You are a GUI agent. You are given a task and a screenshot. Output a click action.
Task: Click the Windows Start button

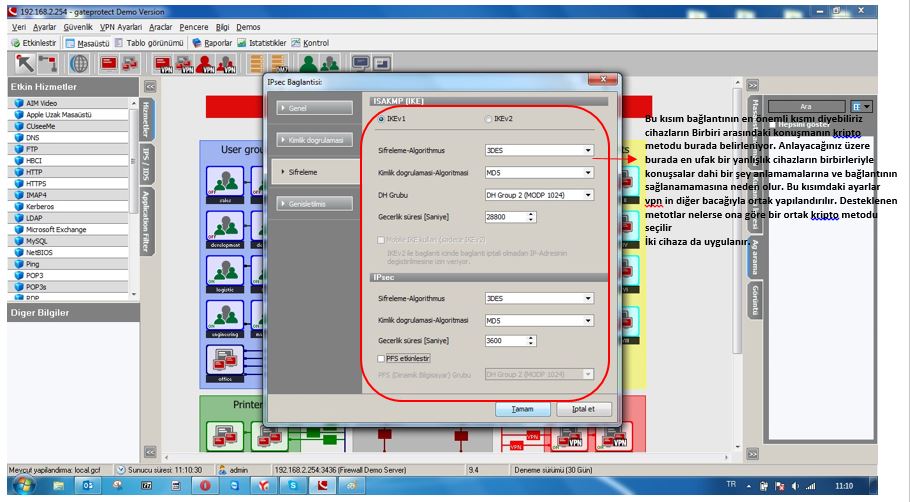[x=21, y=485]
